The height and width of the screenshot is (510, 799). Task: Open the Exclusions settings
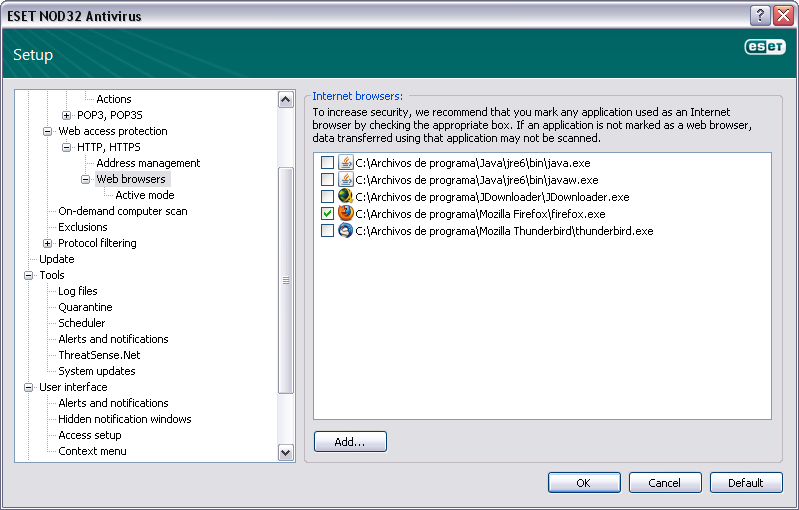point(83,227)
